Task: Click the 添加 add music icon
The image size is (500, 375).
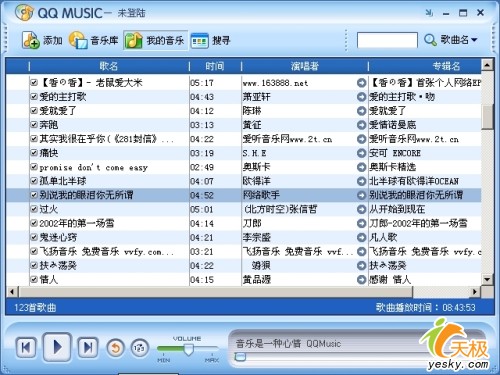Action: point(31,40)
